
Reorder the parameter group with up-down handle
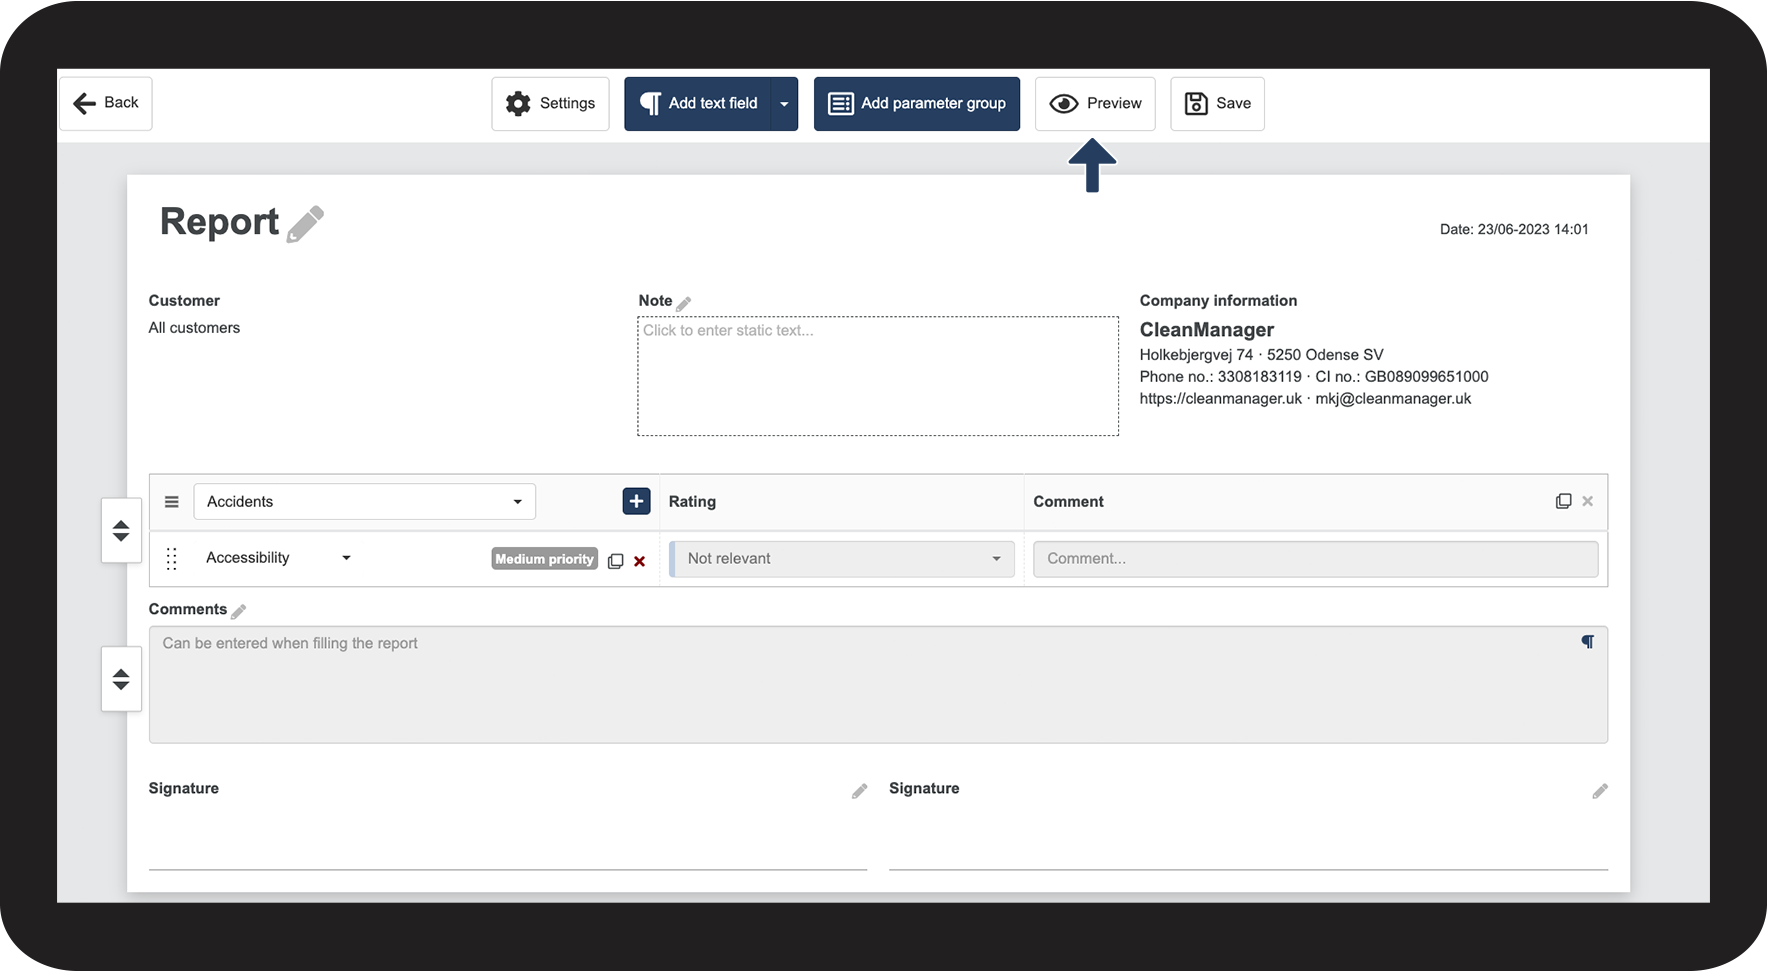coord(121,530)
